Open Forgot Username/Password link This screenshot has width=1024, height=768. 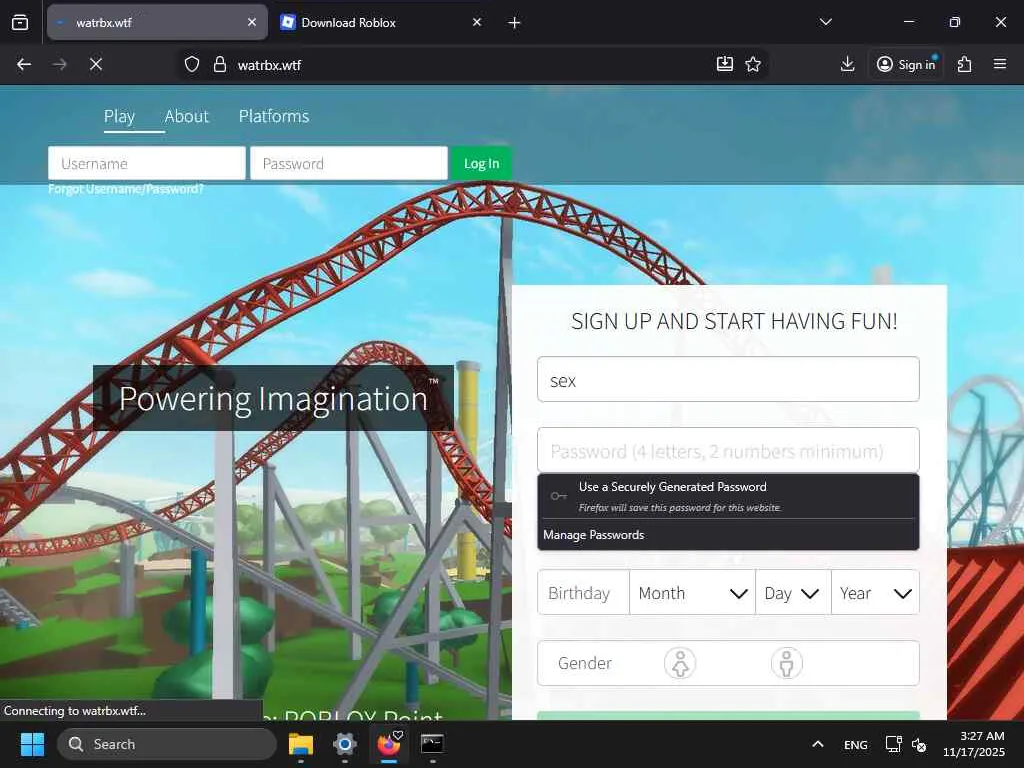click(x=126, y=189)
